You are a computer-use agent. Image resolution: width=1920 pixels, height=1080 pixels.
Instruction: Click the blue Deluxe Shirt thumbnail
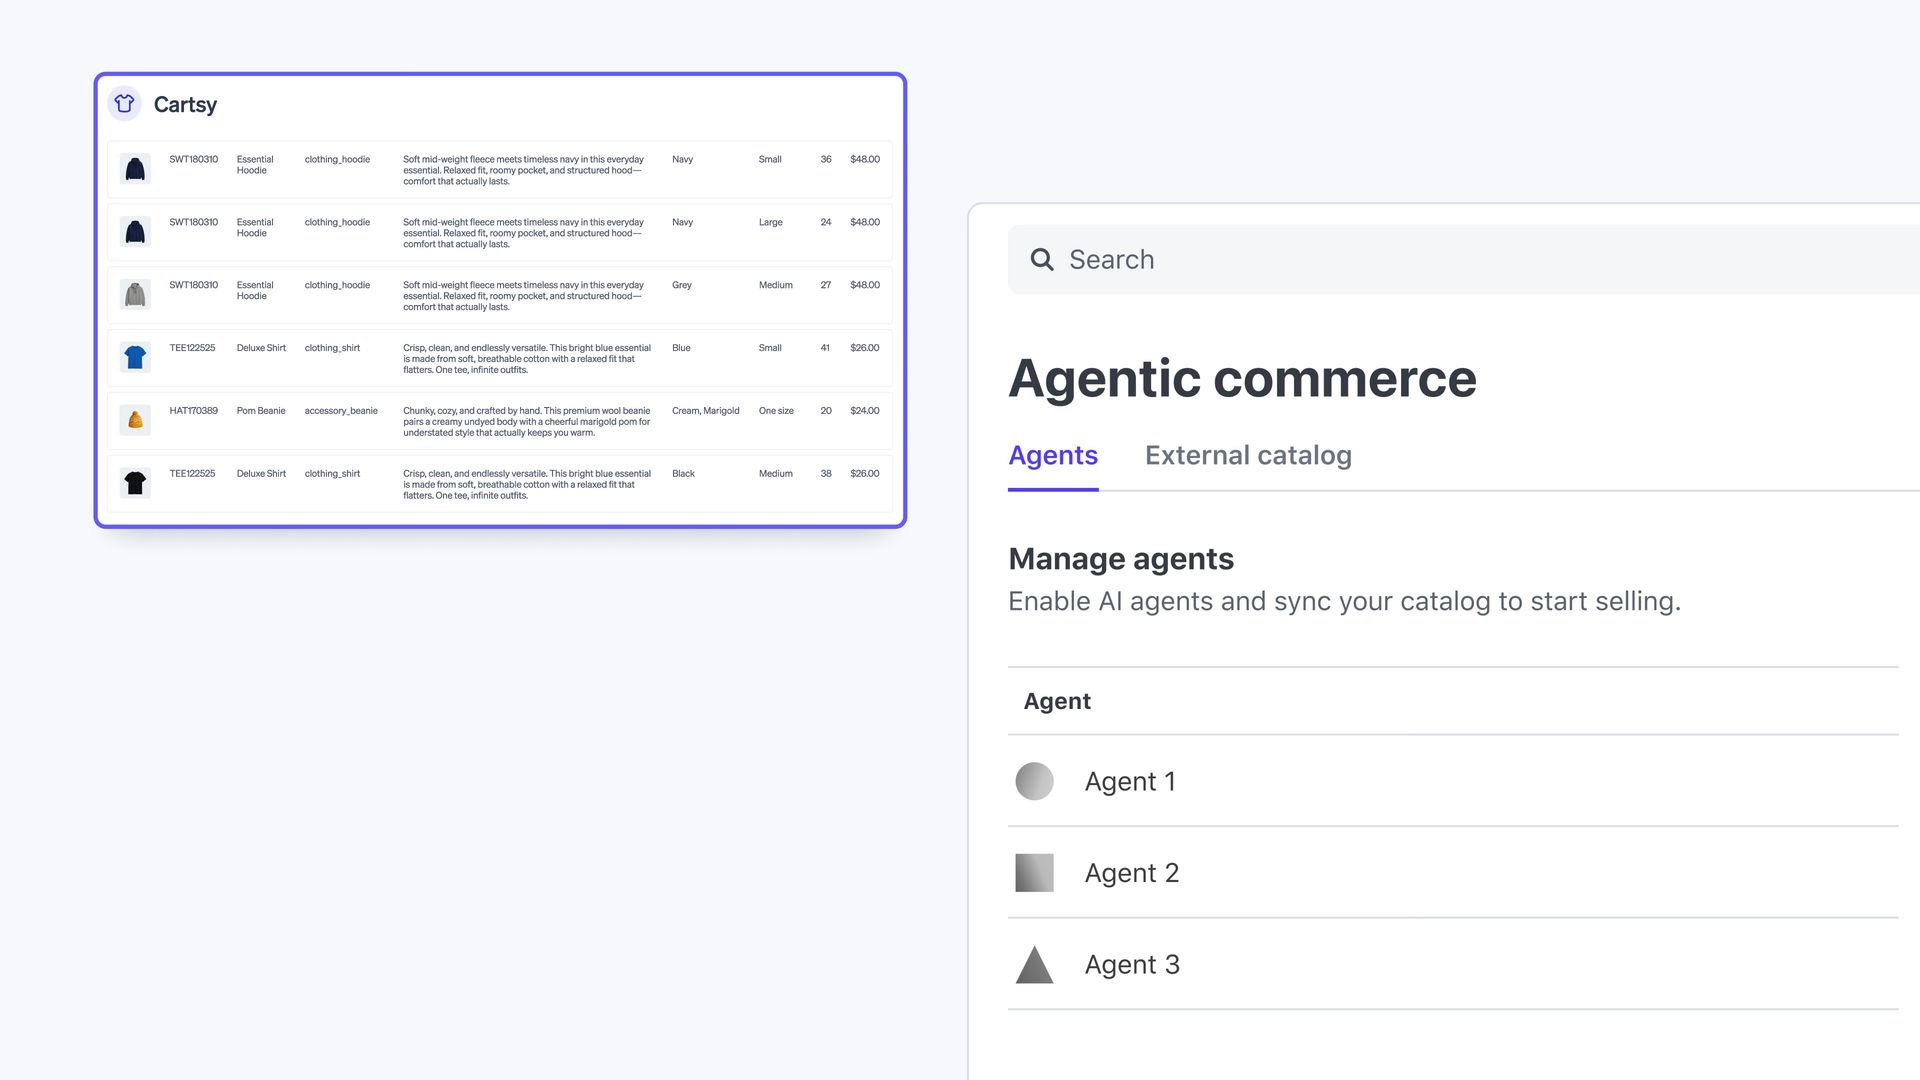pos(135,358)
